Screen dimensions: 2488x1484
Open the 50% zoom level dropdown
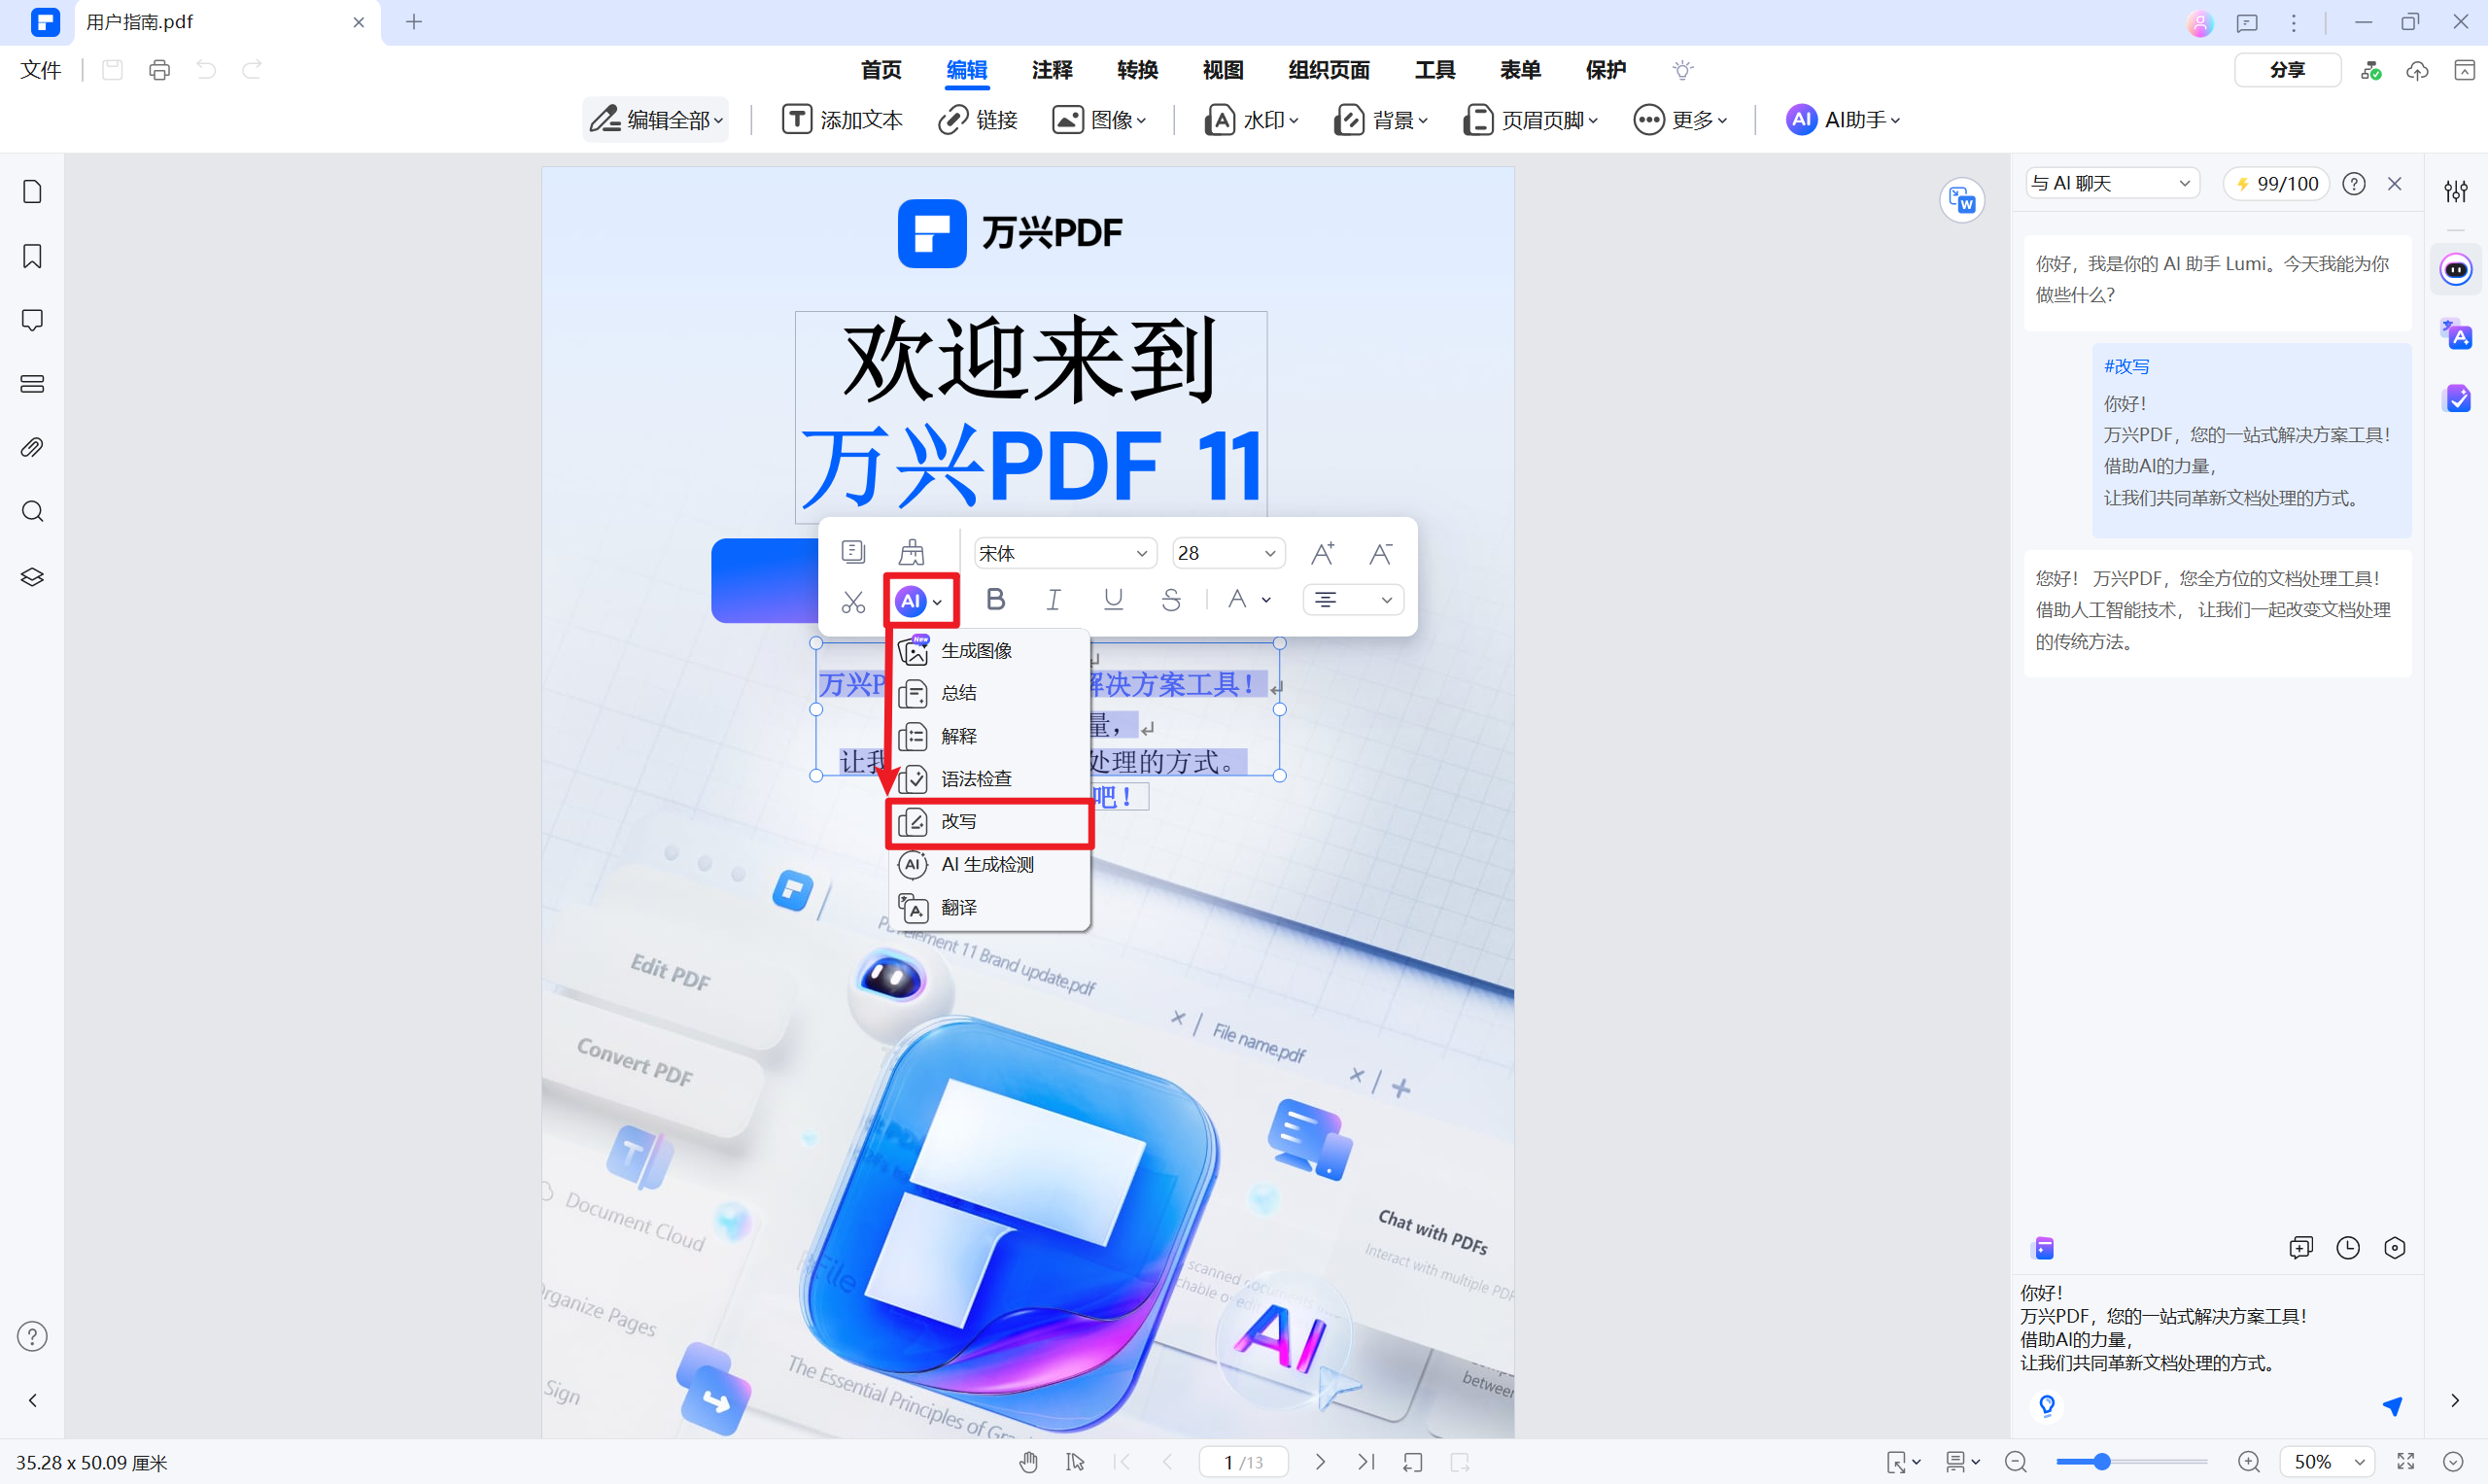[x=2328, y=1462]
